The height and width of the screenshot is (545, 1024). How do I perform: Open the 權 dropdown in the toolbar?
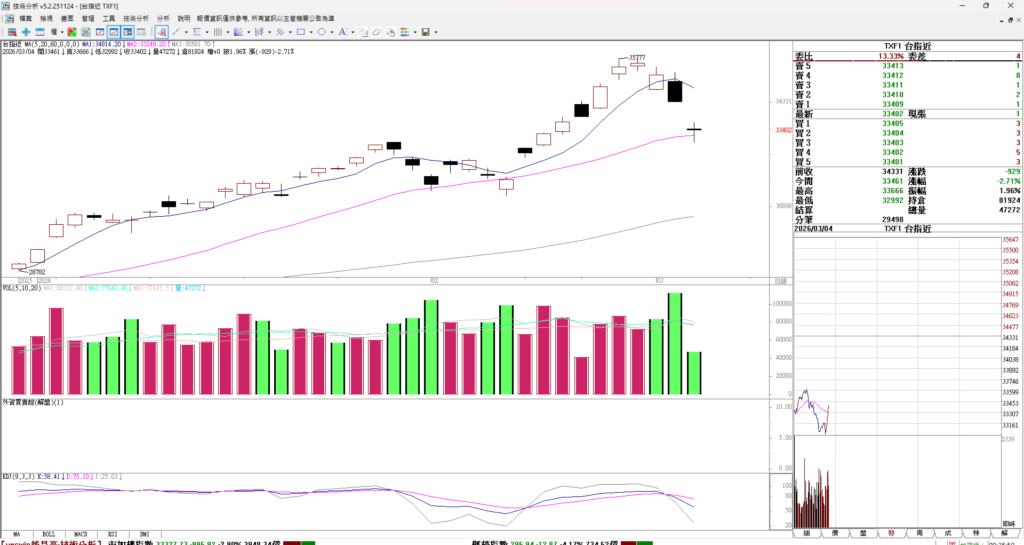56,32
